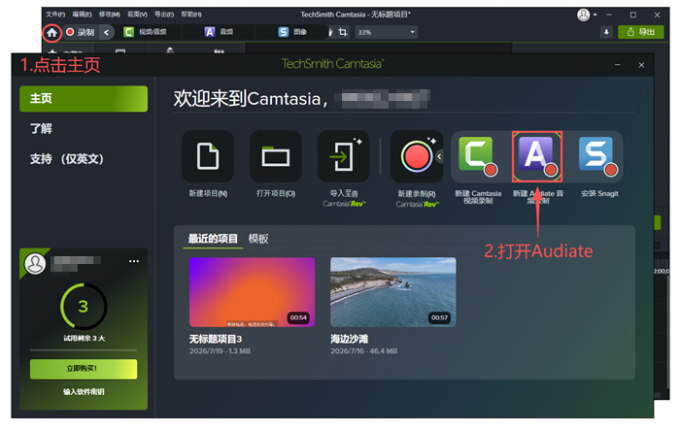Click the 新建 Audiate 音频录制 icon
The height and width of the screenshot is (428, 680).
coord(537,156)
